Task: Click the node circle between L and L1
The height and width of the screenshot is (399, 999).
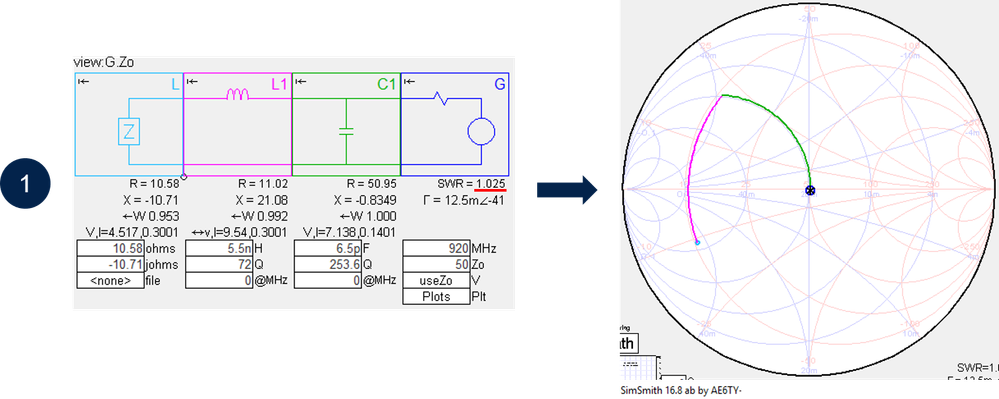Action: 183,176
